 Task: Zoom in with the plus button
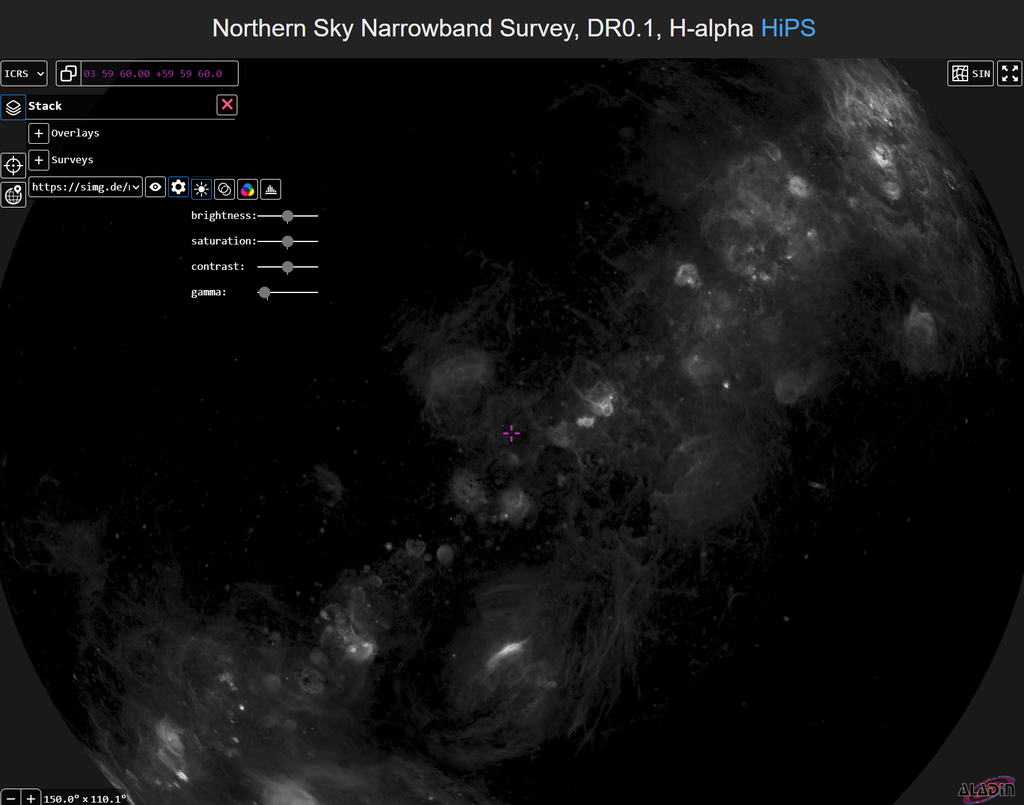(31, 798)
